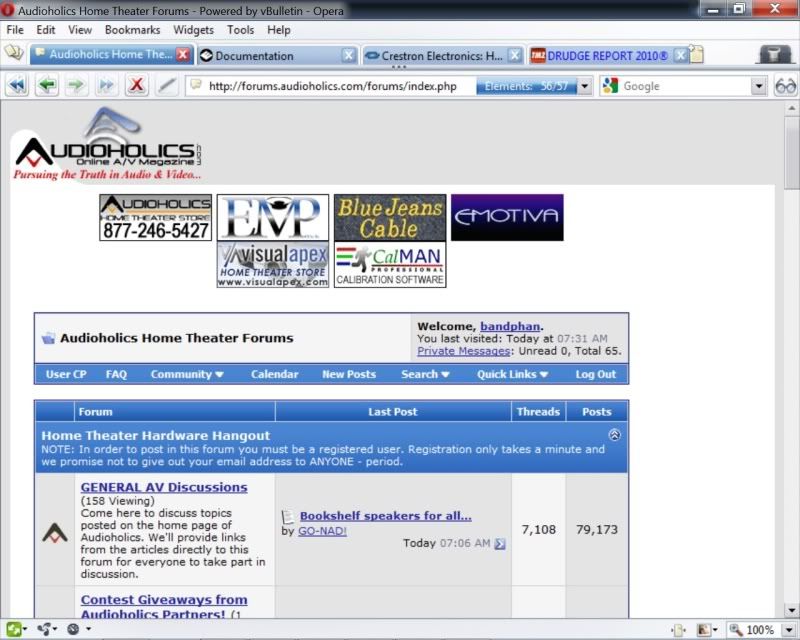The height and width of the screenshot is (640, 800).
Task: Open the GENERAL AV Discussions forum
Action: pyautogui.click(x=164, y=487)
